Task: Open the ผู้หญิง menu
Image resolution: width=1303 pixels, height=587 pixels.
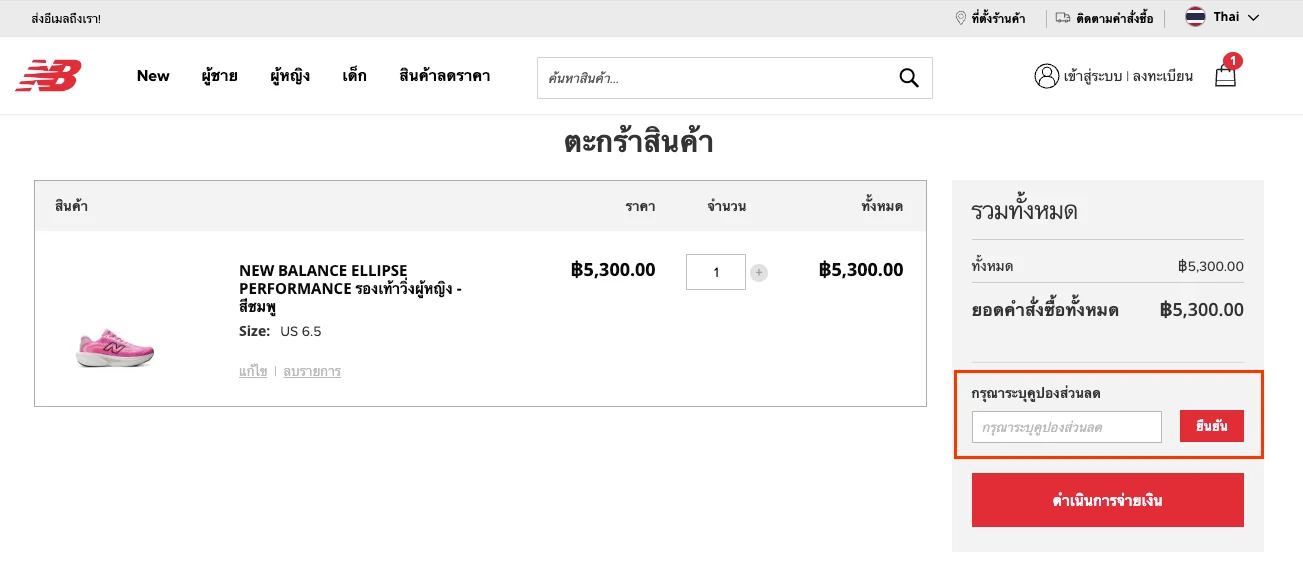Action: (290, 76)
